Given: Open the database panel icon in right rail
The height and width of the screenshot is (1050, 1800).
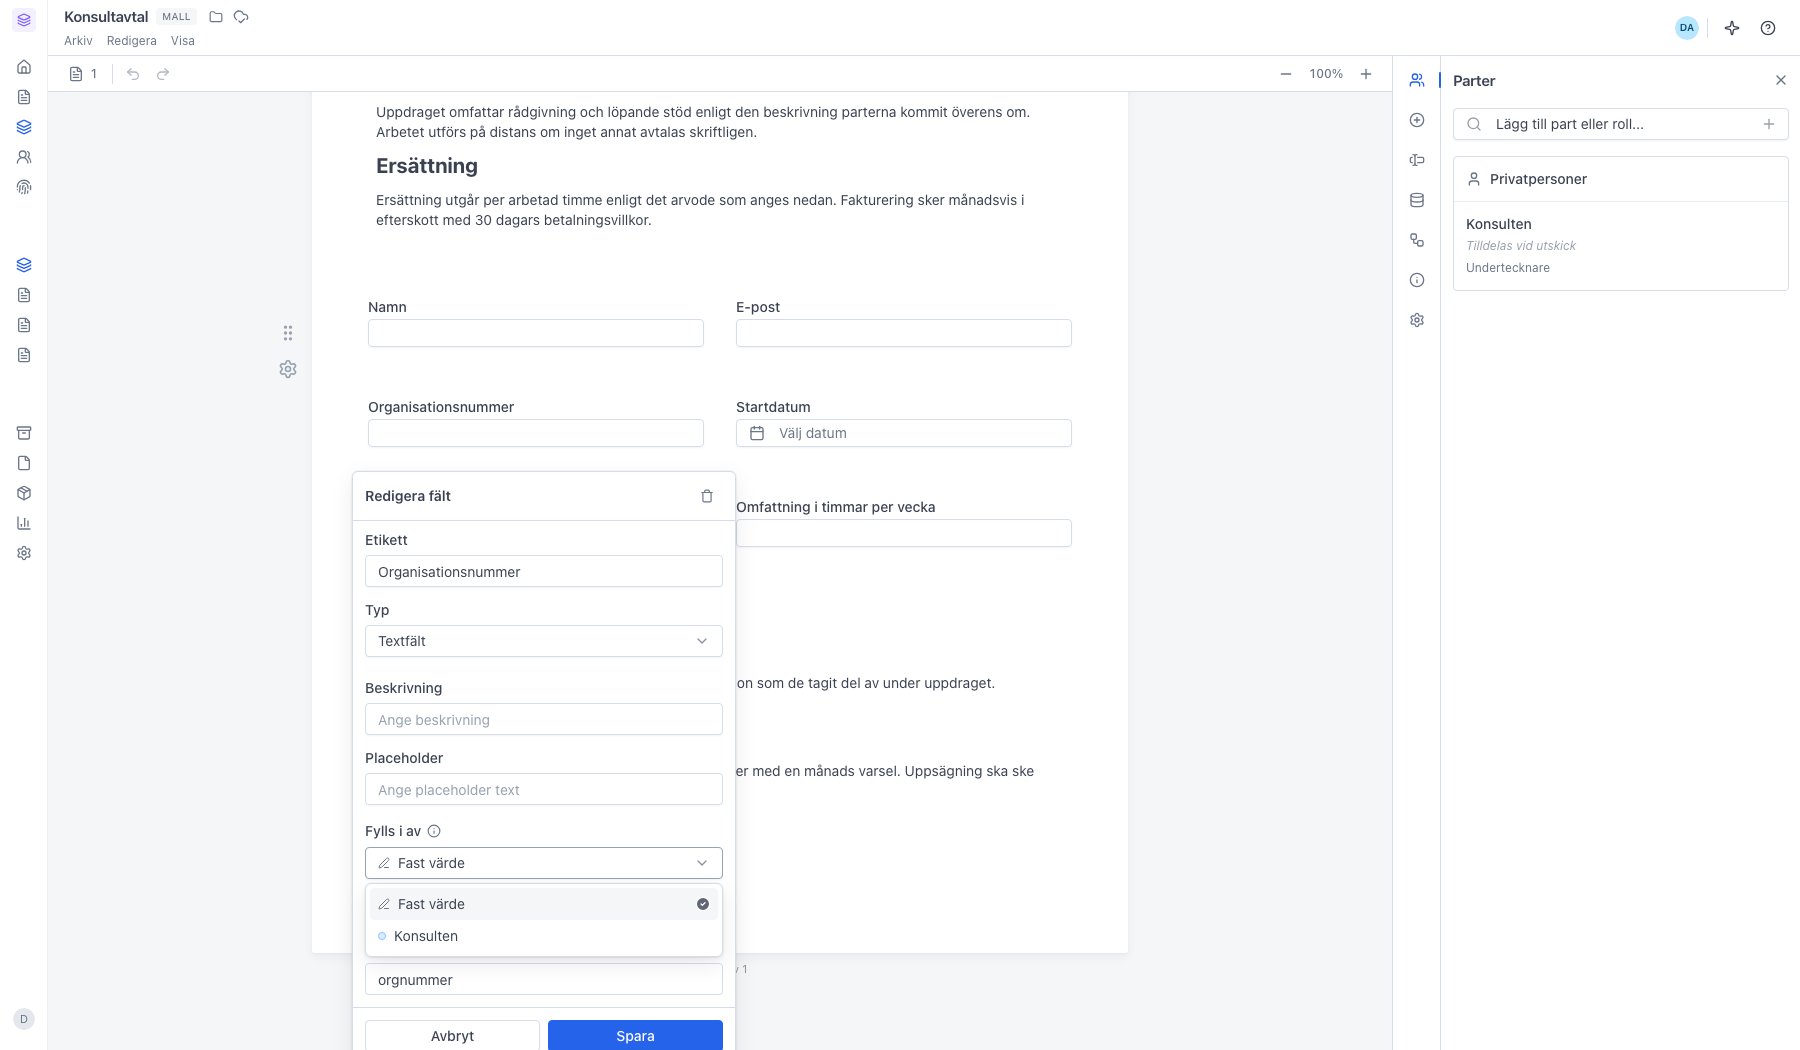Looking at the screenshot, I should click(1417, 200).
